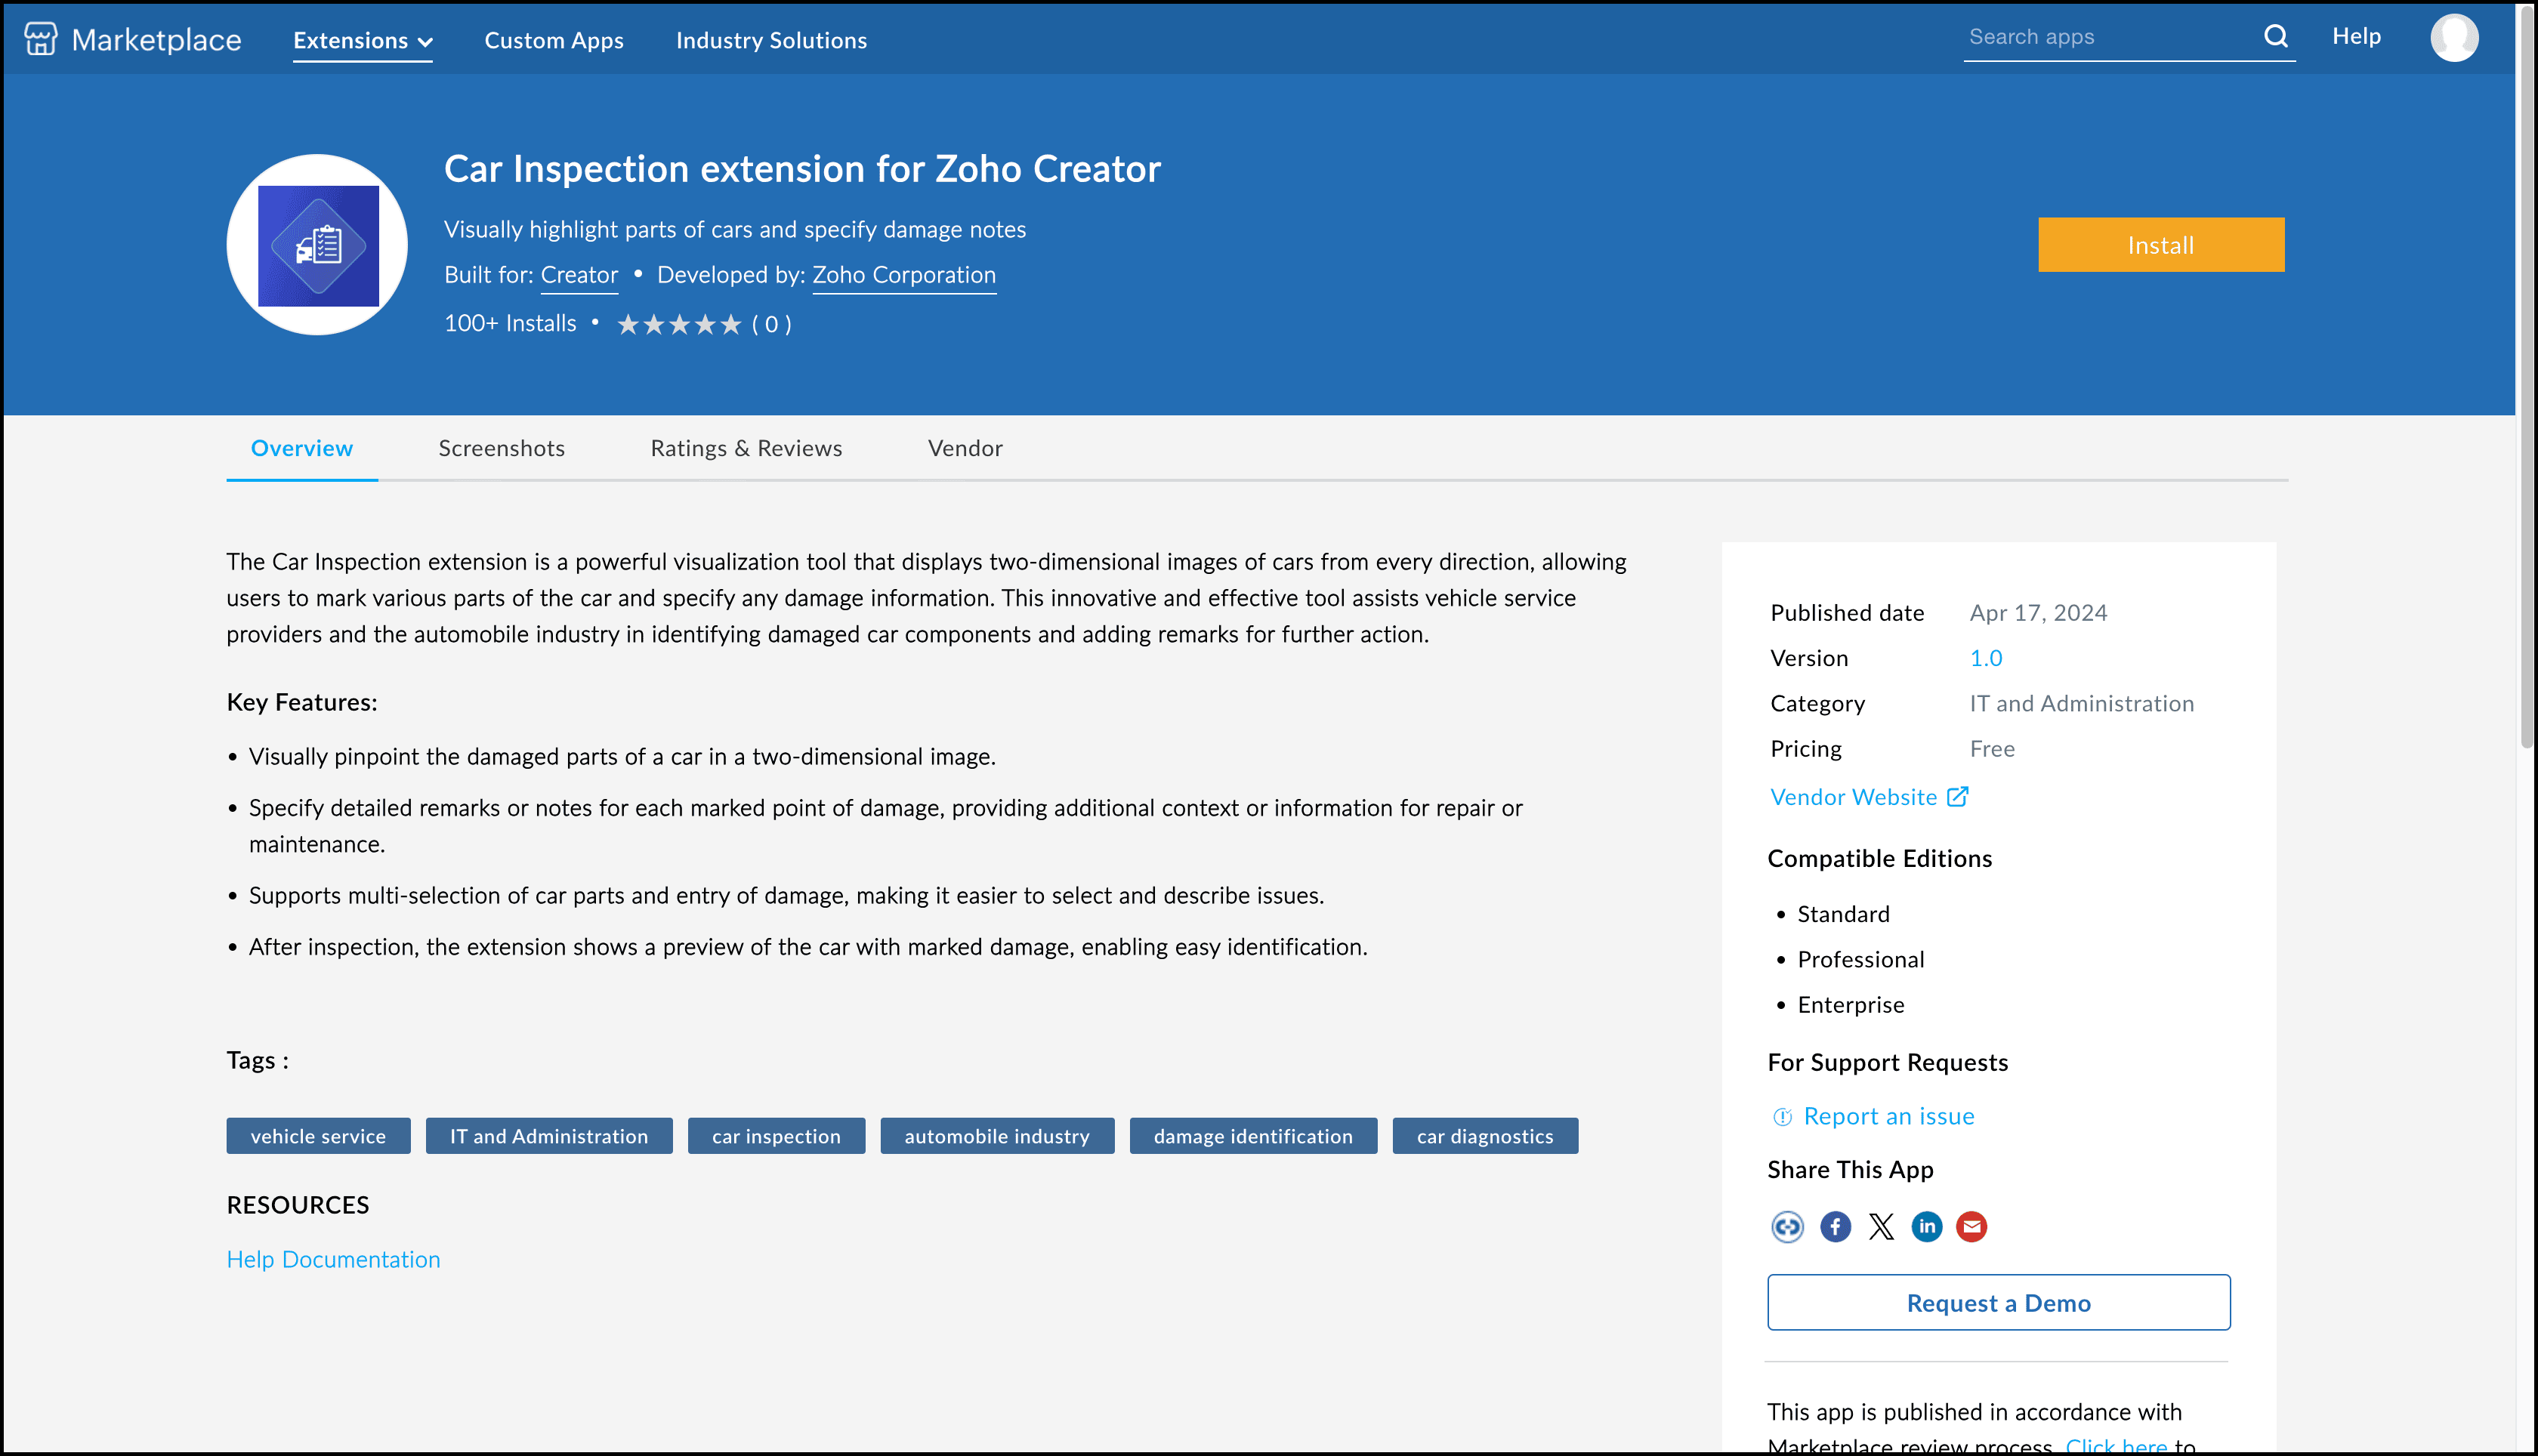Click the Car Inspection extension logo
2538x1456 pixels.
coord(317,245)
